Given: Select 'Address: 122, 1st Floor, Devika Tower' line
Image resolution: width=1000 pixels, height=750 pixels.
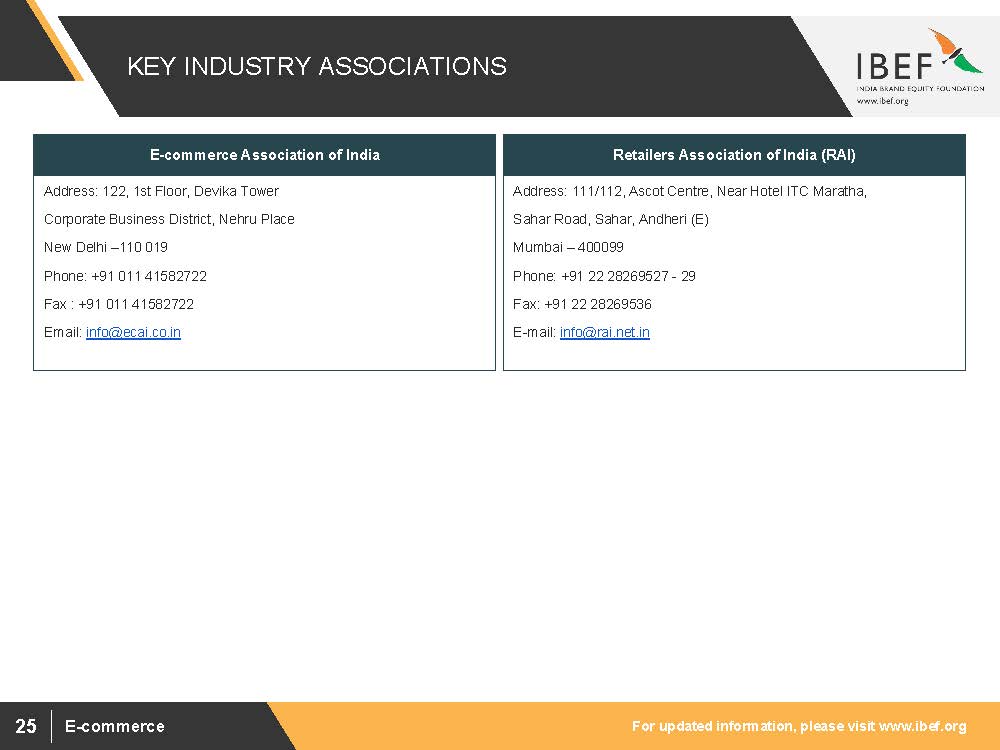Looking at the screenshot, I should 161,191.
